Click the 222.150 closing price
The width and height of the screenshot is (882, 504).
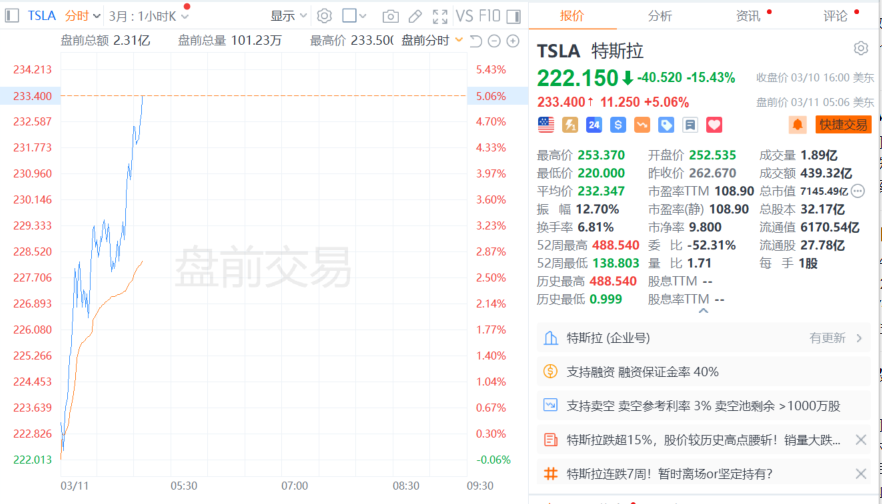point(578,78)
